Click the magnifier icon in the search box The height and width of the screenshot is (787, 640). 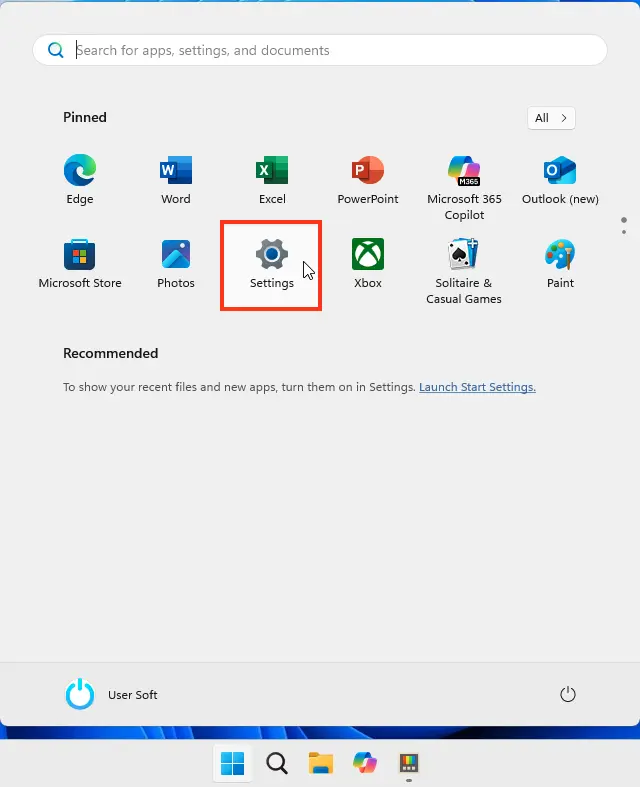pyautogui.click(x=56, y=50)
